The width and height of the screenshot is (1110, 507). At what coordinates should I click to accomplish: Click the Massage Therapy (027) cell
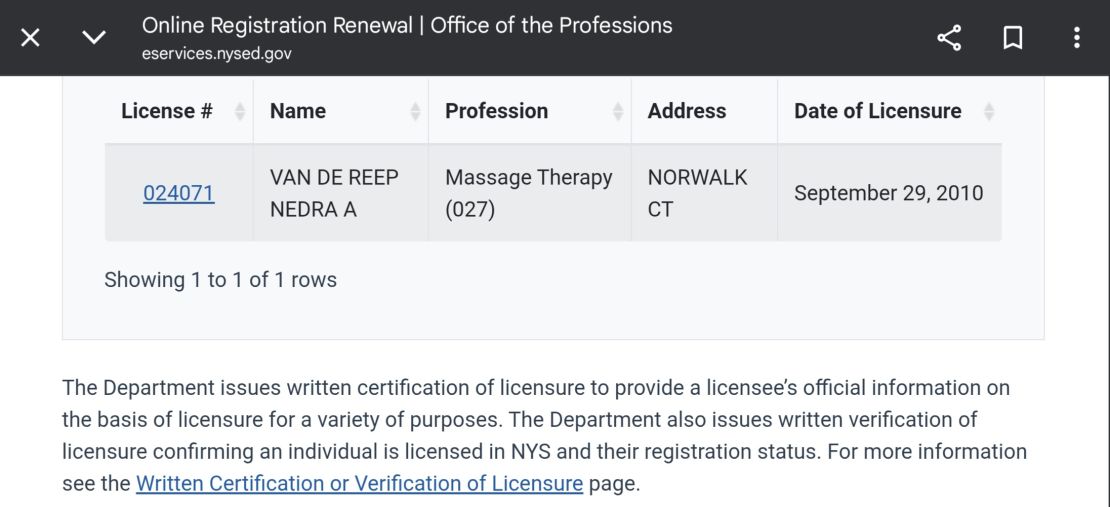pyautogui.click(x=528, y=193)
